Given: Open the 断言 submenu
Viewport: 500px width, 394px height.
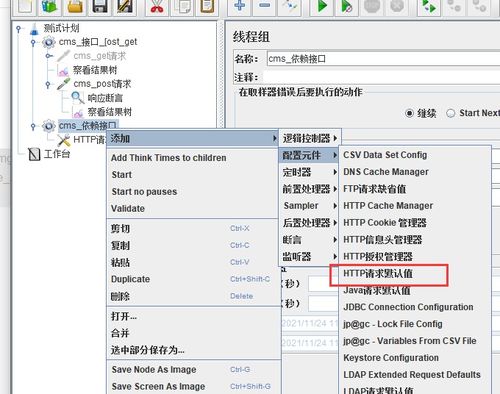Looking at the screenshot, I should [x=309, y=240].
